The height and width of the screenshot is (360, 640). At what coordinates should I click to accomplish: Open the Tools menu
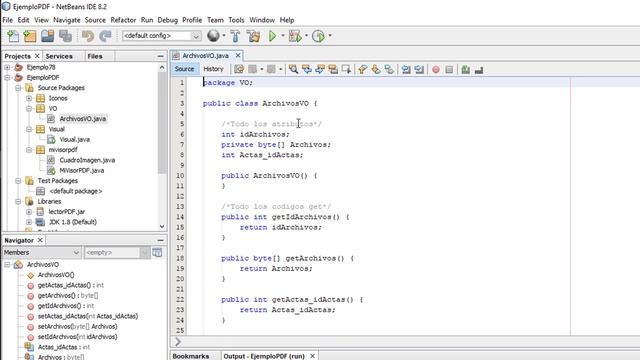[236, 20]
